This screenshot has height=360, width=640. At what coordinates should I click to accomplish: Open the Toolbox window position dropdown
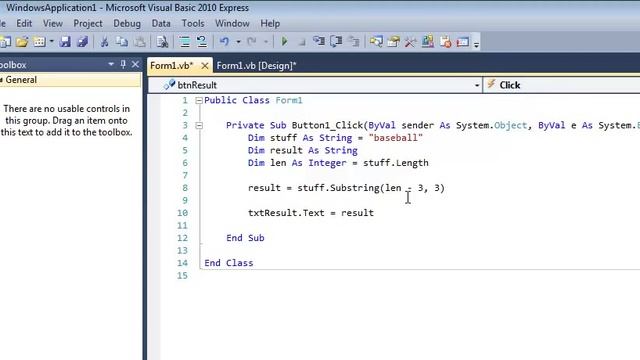pyautogui.click(x=111, y=64)
